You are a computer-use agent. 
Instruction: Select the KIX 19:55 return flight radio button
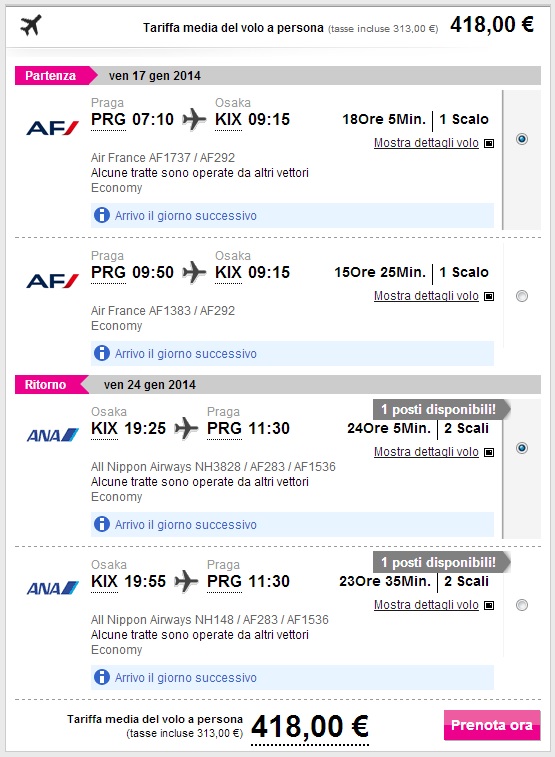coord(522,605)
